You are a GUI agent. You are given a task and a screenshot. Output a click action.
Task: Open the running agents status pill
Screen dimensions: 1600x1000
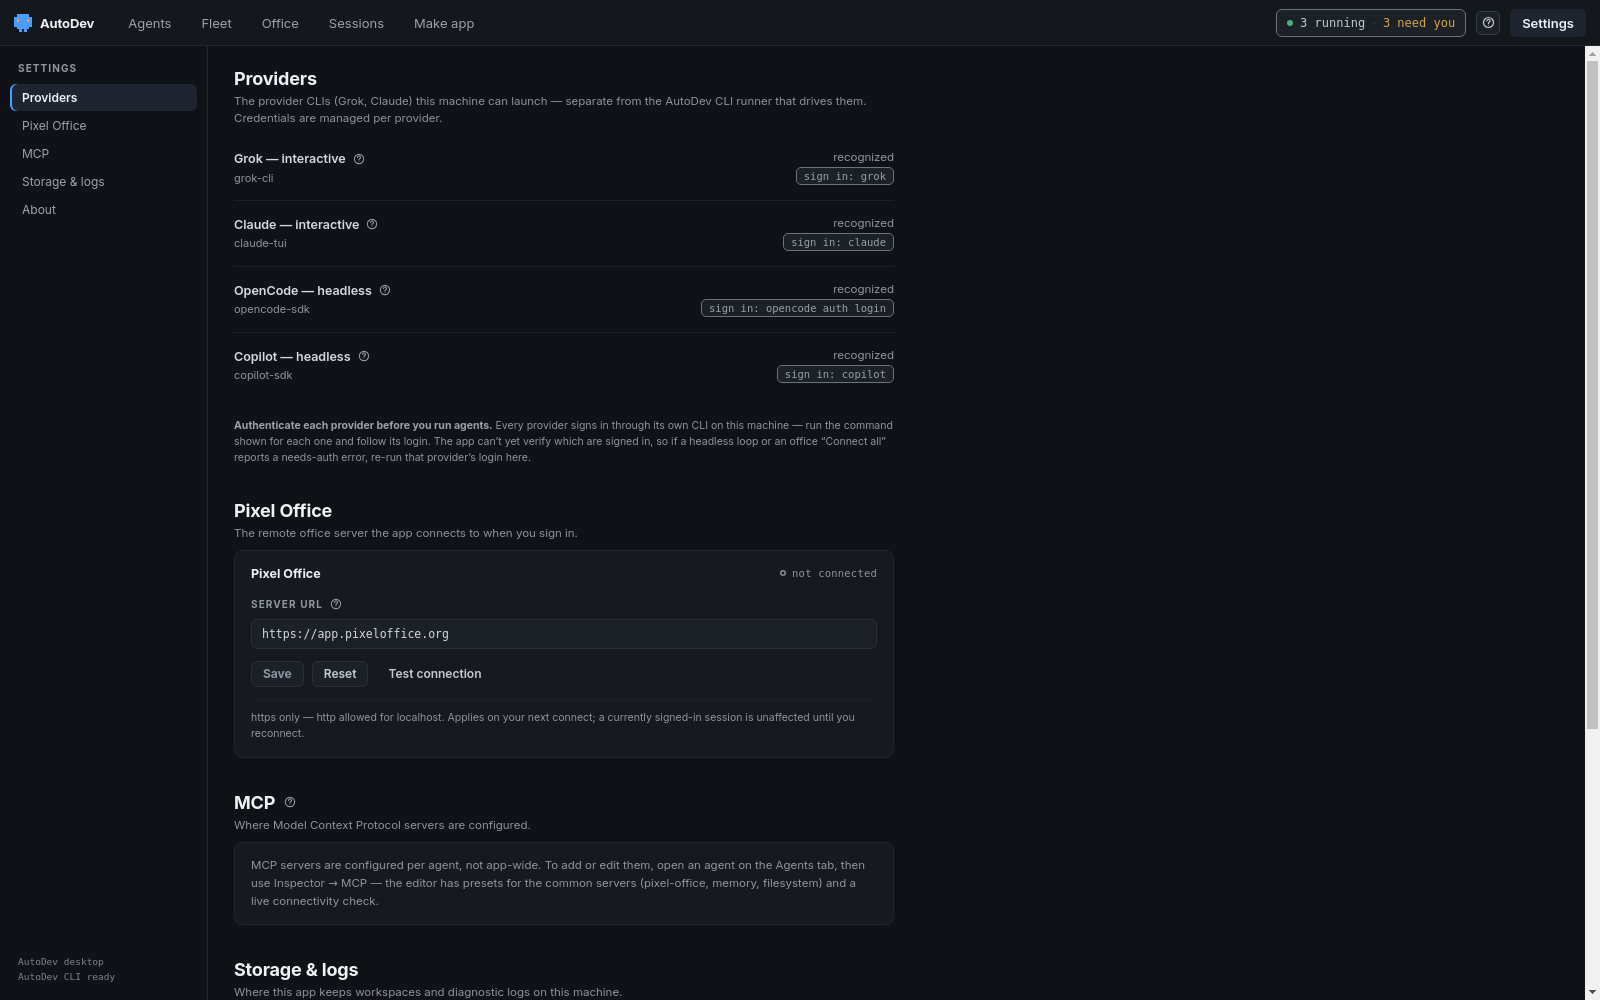(1370, 23)
